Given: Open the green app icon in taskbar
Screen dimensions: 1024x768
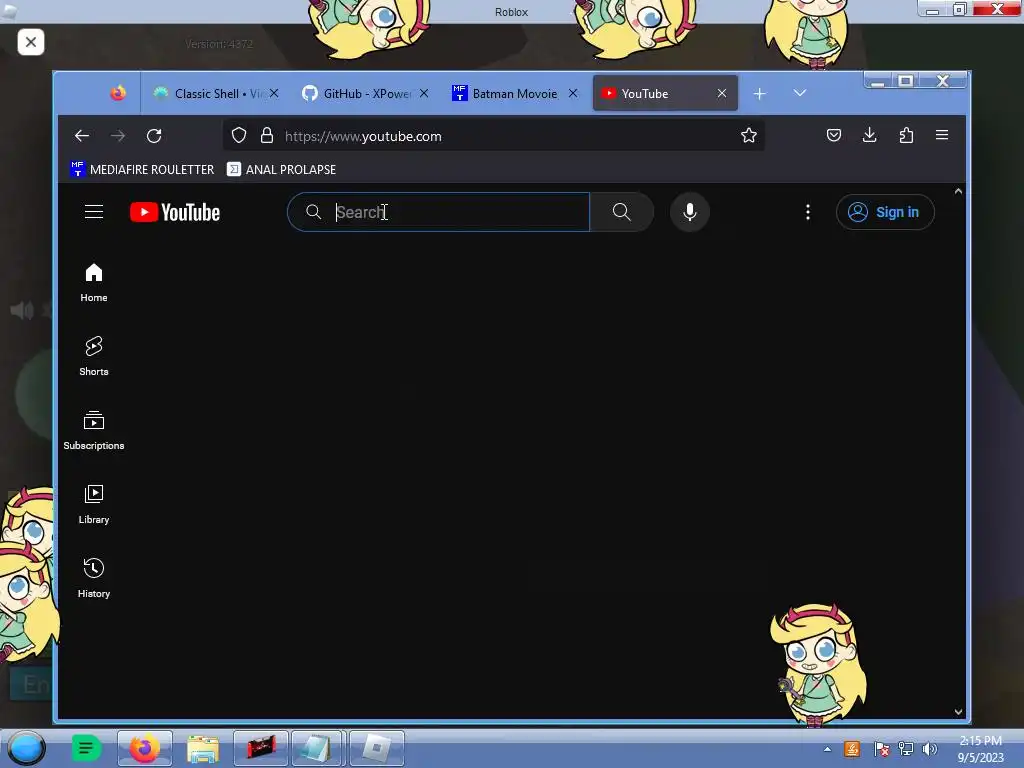Looking at the screenshot, I should click(x=86, y=748).
